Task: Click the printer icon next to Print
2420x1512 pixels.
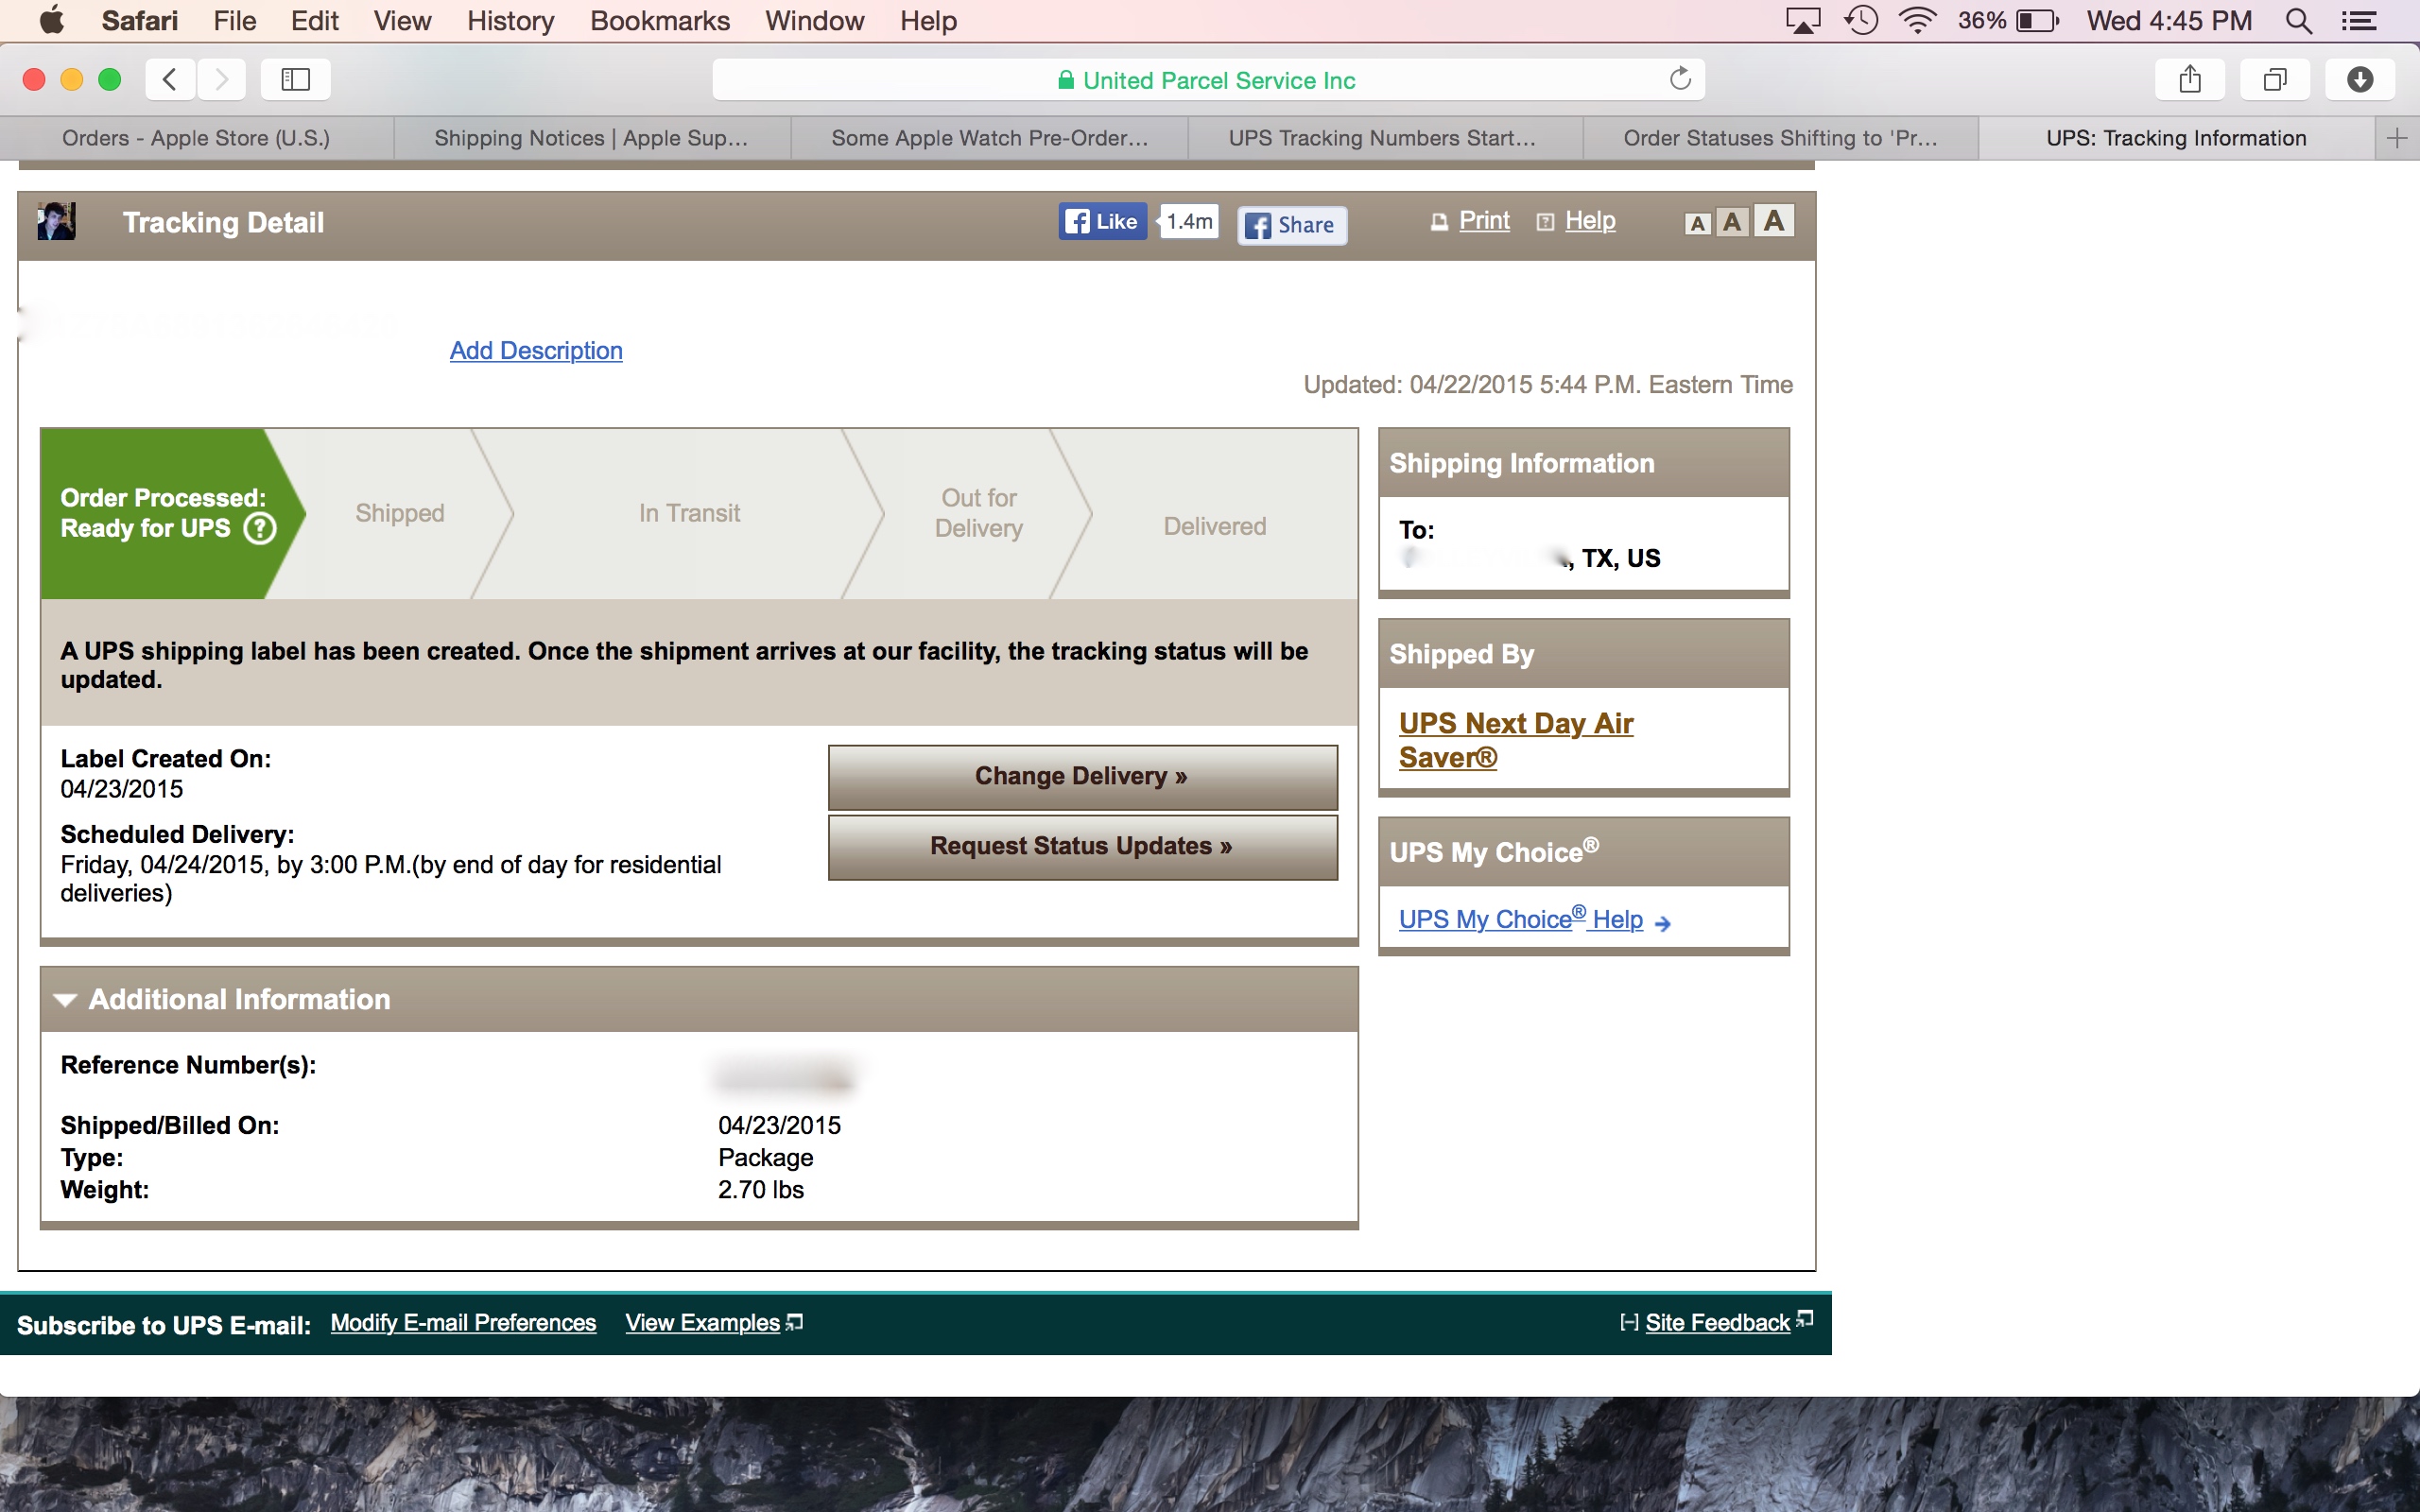Action: (x=1439, y=222)
